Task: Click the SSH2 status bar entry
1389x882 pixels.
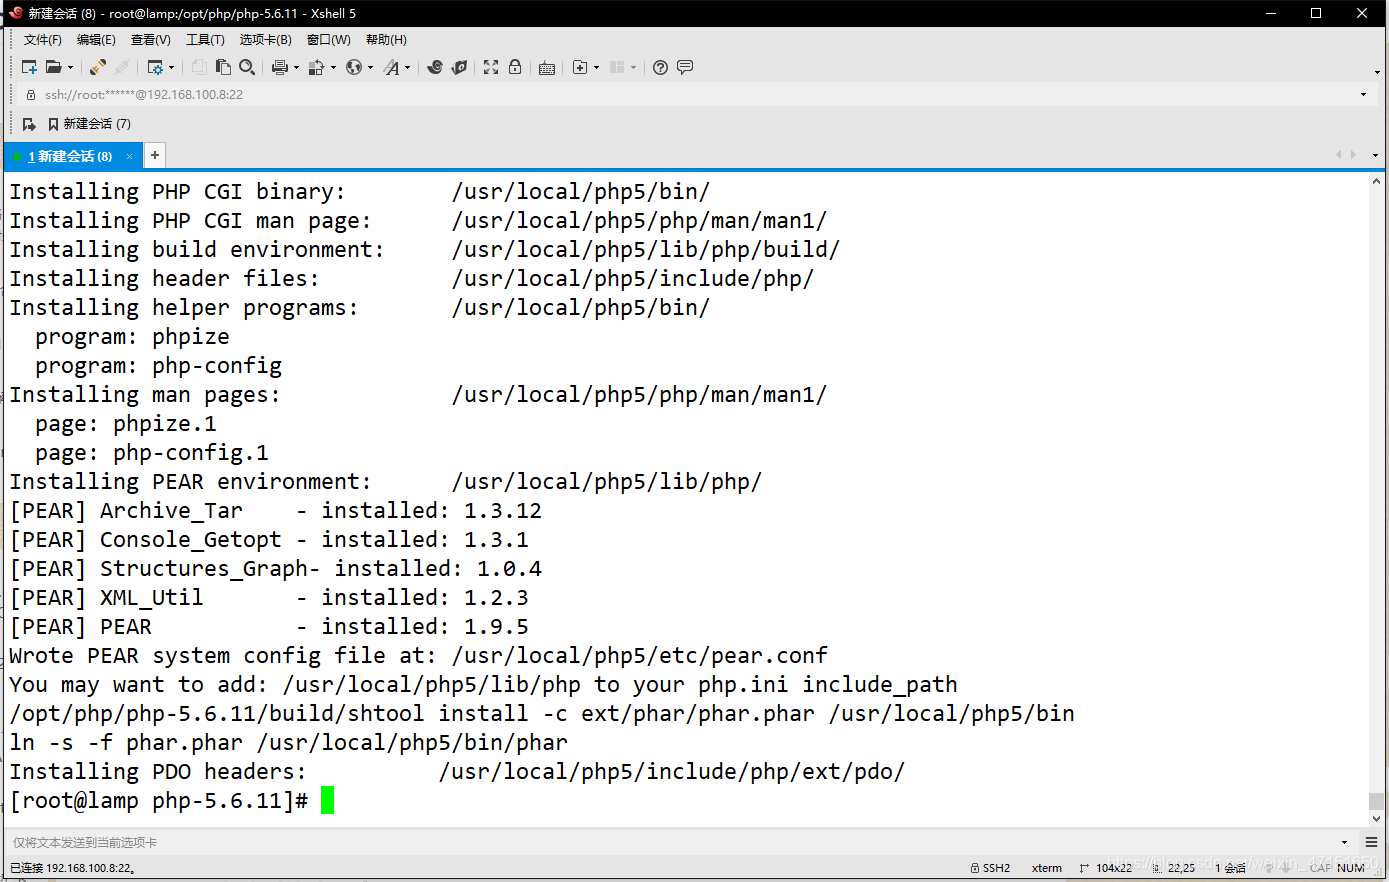Action: 991,868
